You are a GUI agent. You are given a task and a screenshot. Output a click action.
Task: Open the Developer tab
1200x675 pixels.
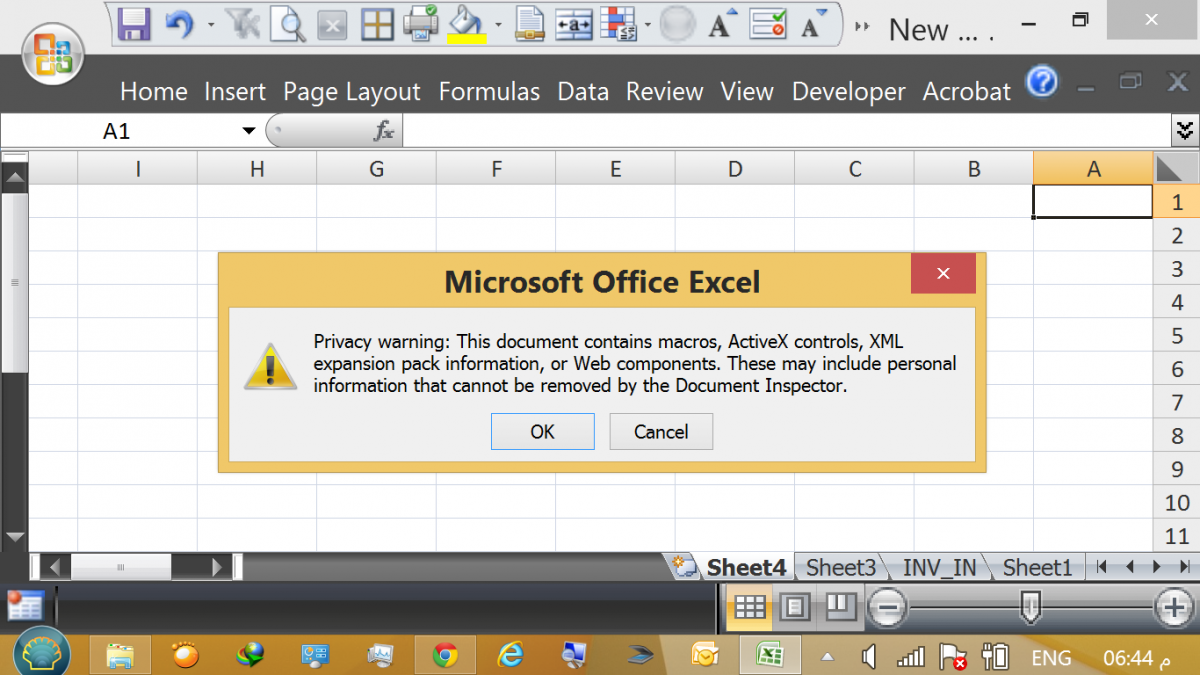(x=849, y=92)
